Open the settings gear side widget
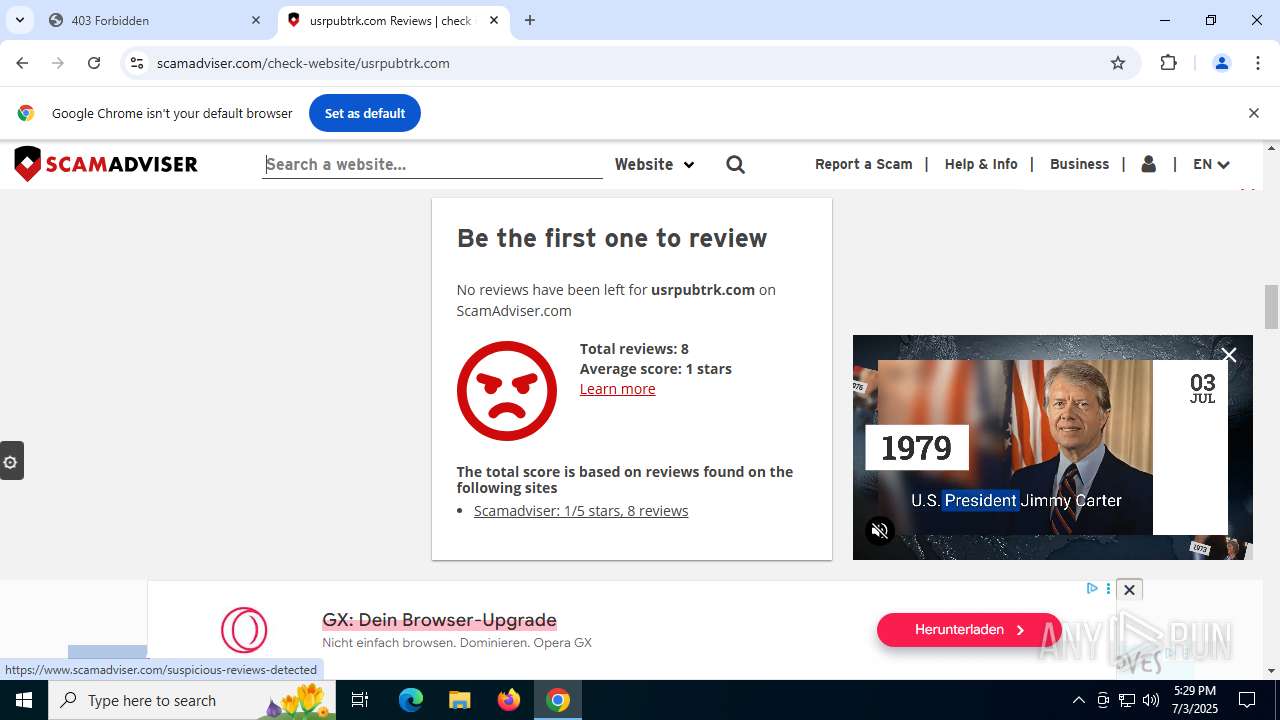Image resolution: width=1280 pixels, height=720 pixels. point(11,461)
